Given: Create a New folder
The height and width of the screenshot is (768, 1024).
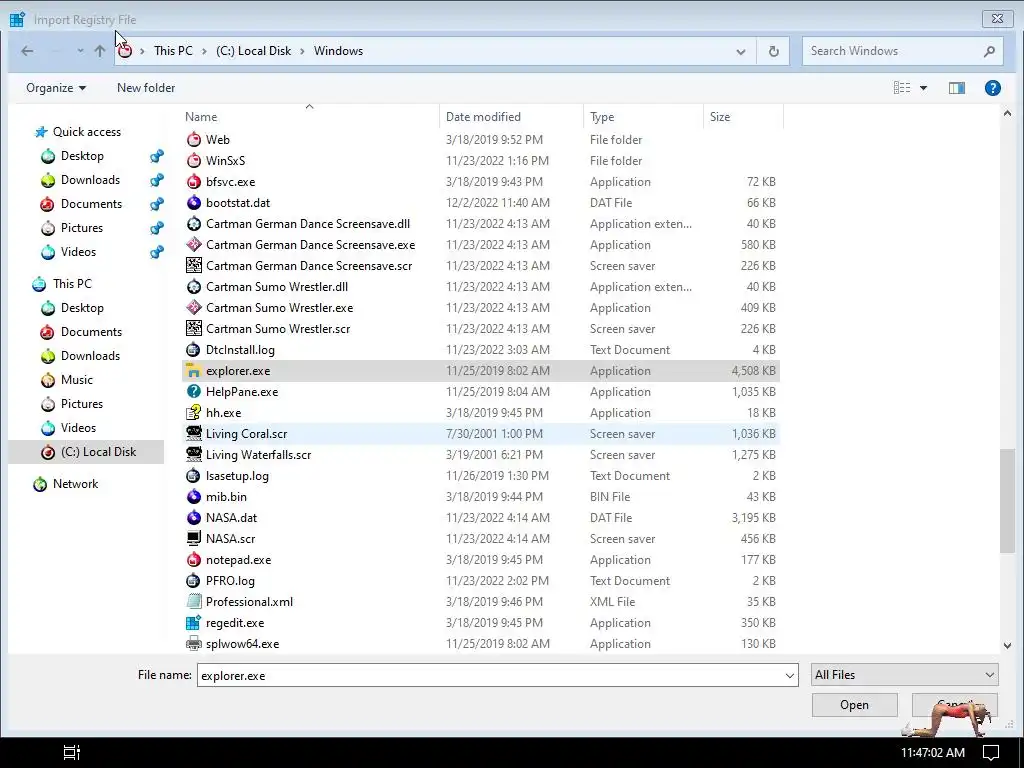Looking at the screenshot, I should click(146, 88).
